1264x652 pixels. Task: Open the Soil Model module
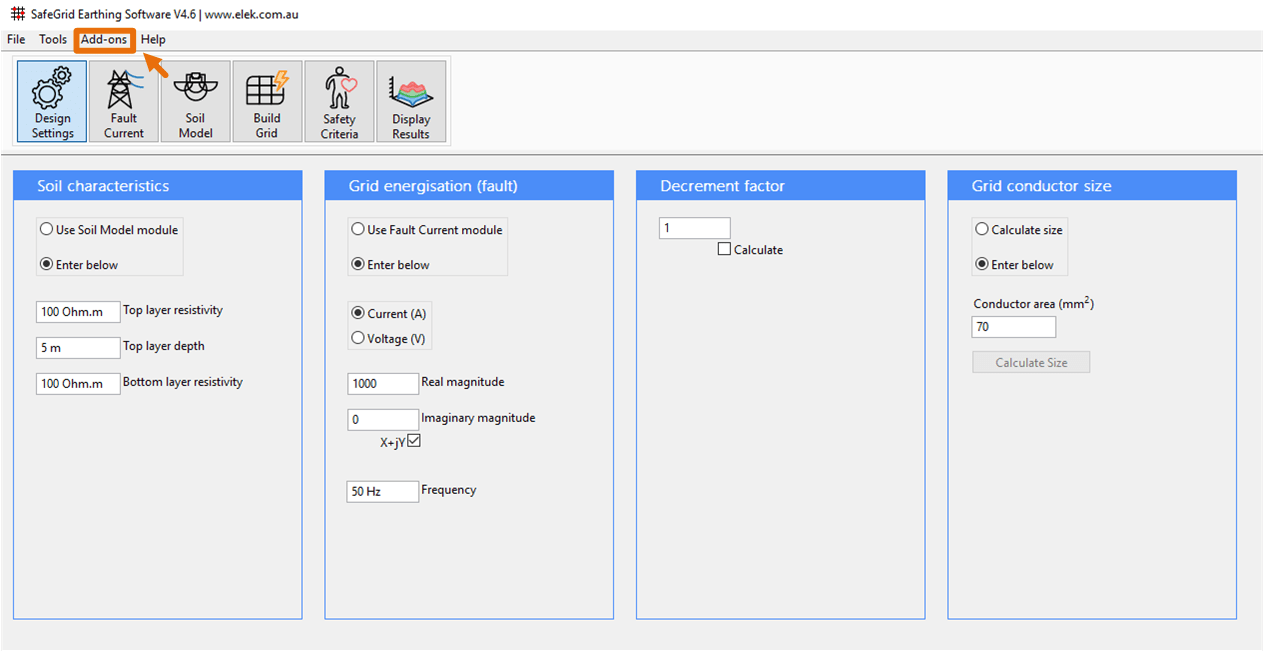(195, 101)
